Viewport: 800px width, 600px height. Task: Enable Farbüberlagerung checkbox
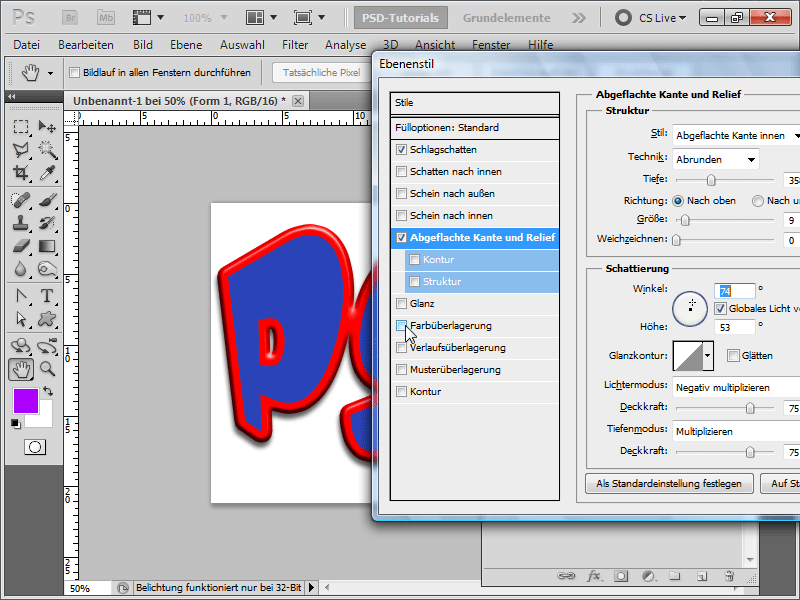point(402,326)
